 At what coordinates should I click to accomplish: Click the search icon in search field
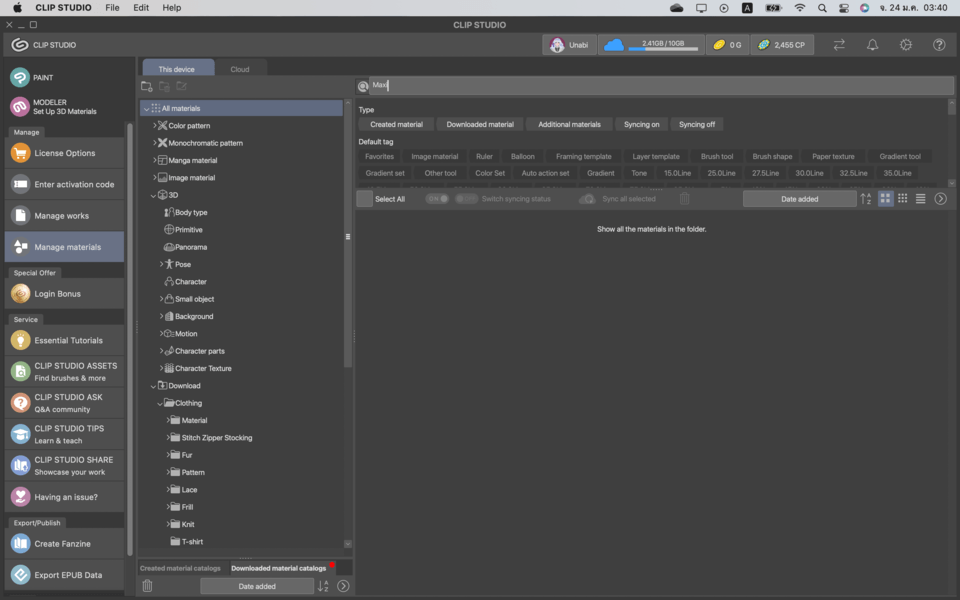(363, 86)
